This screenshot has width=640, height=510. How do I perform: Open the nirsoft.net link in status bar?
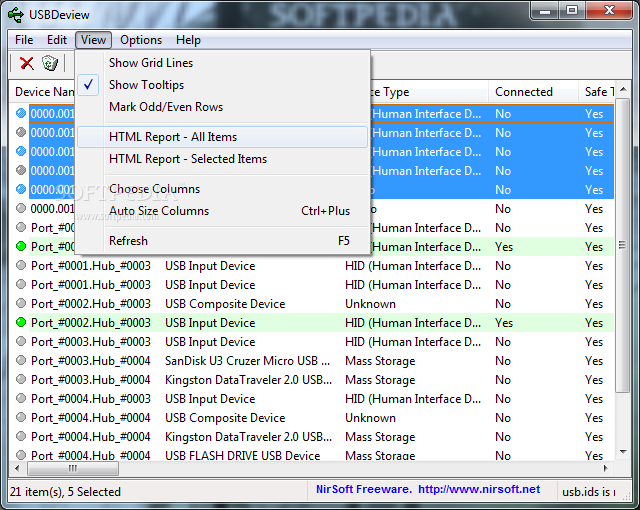coord(479,489)
